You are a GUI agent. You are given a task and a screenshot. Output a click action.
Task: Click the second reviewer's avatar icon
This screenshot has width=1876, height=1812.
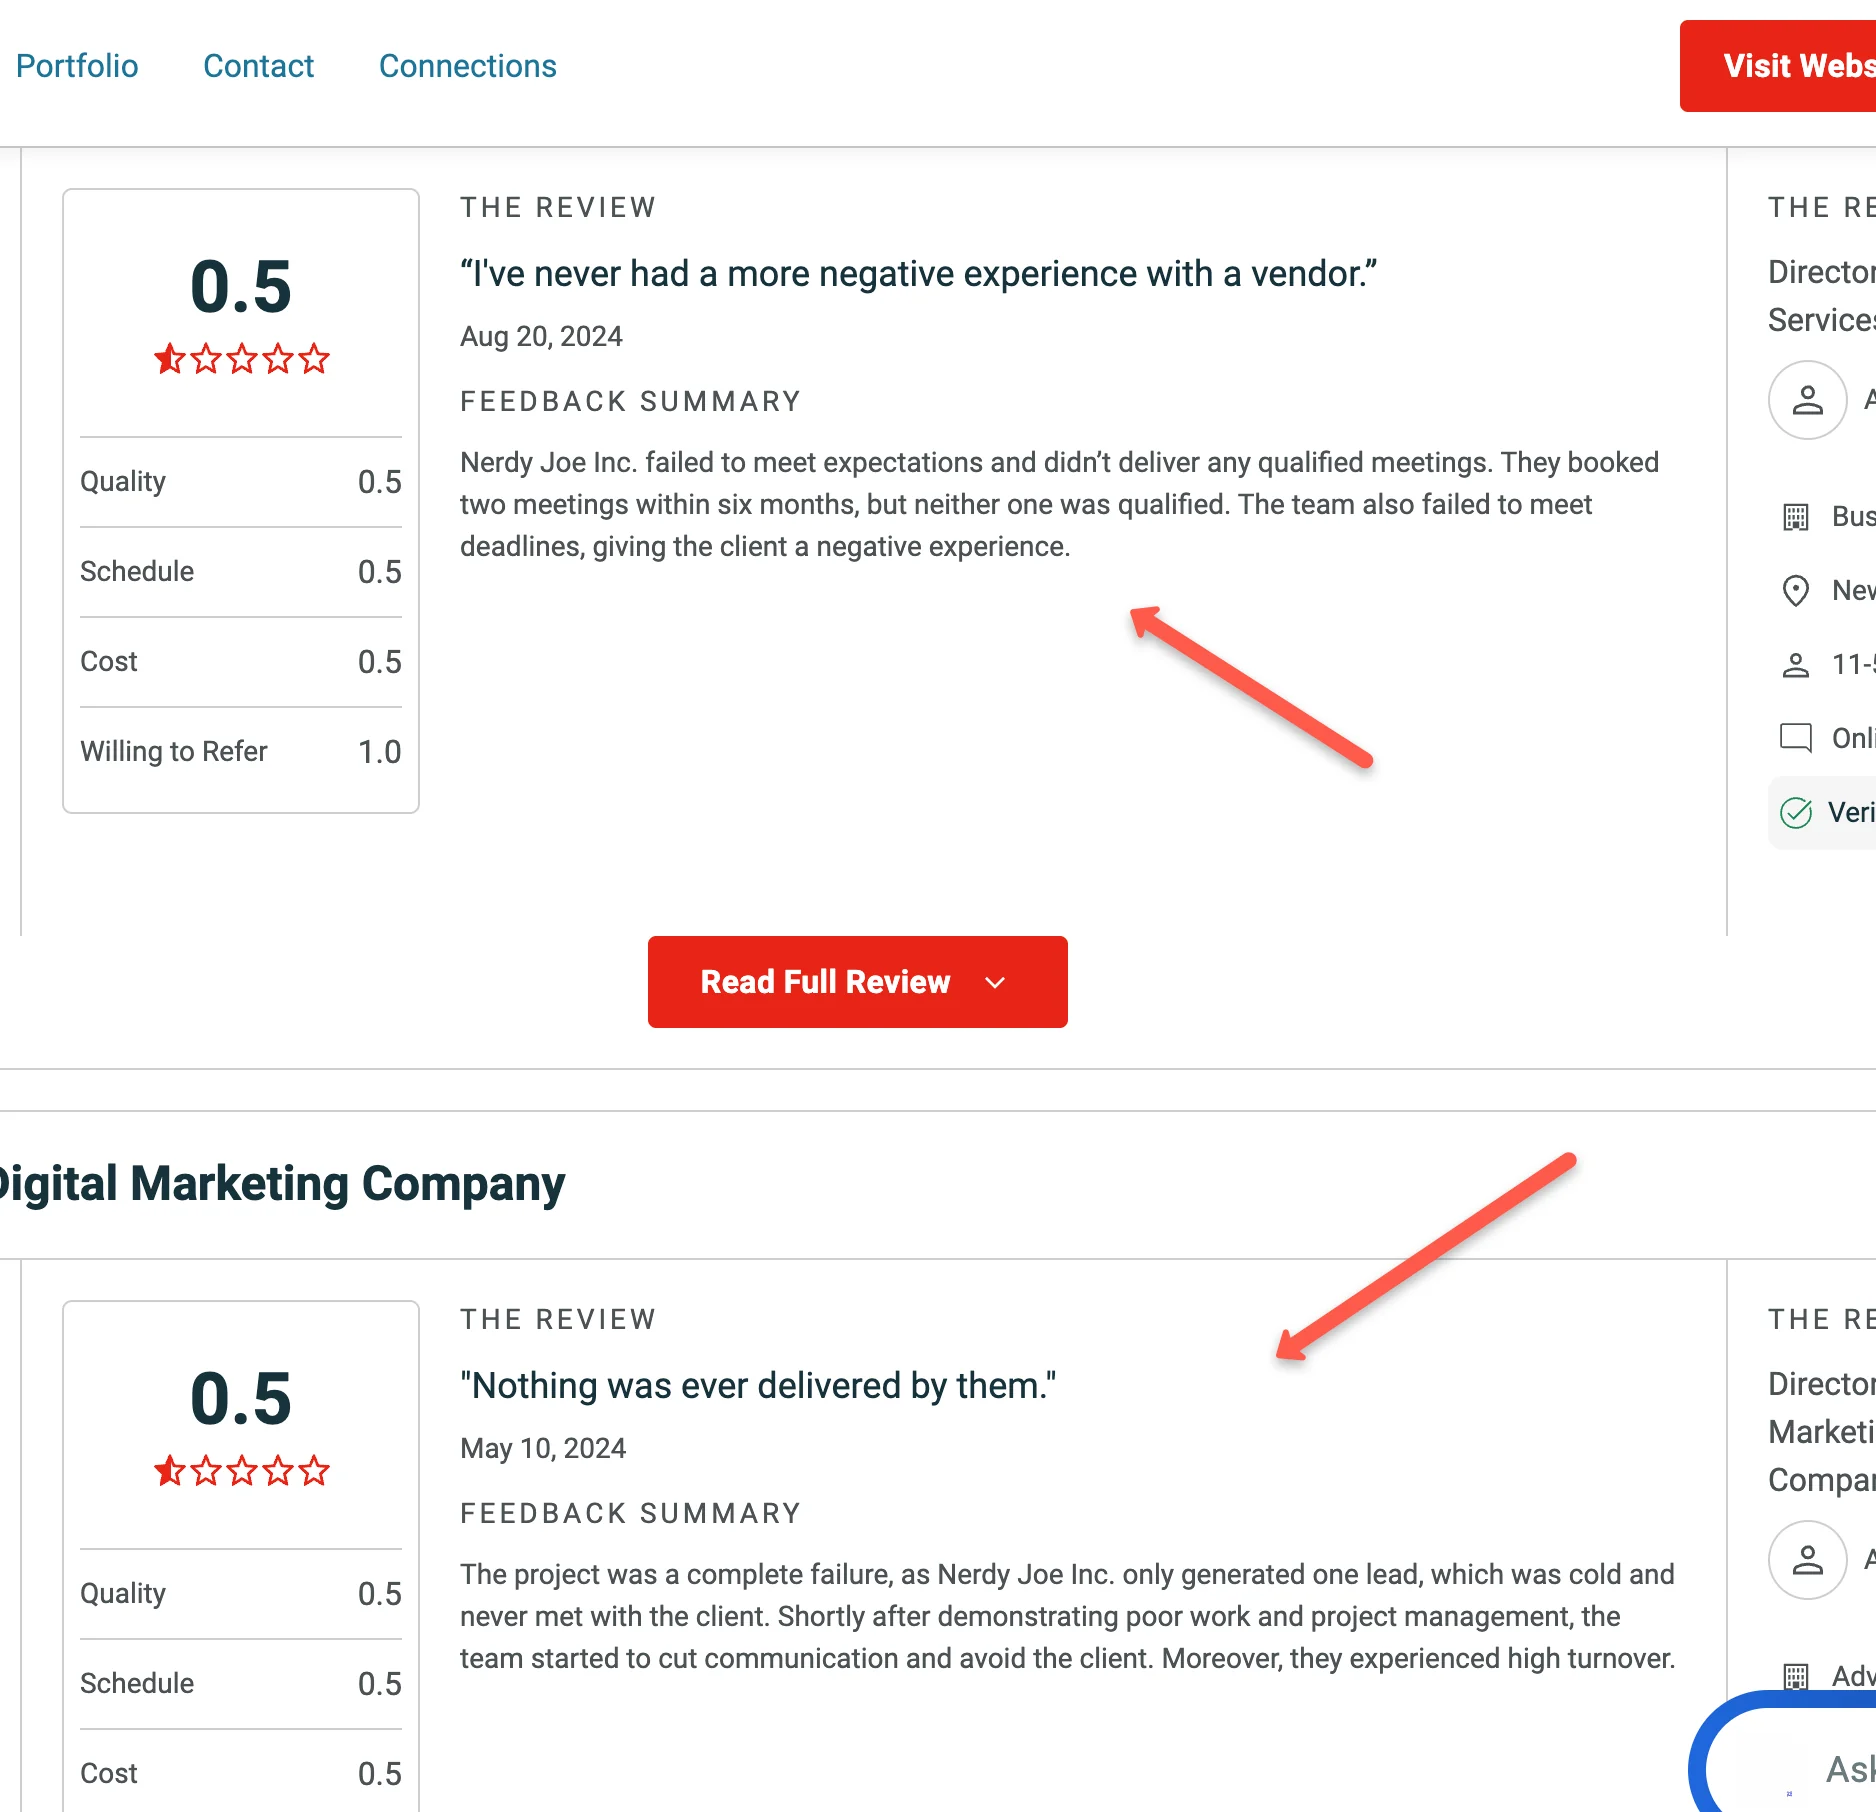click(x=1807, y=1560)
